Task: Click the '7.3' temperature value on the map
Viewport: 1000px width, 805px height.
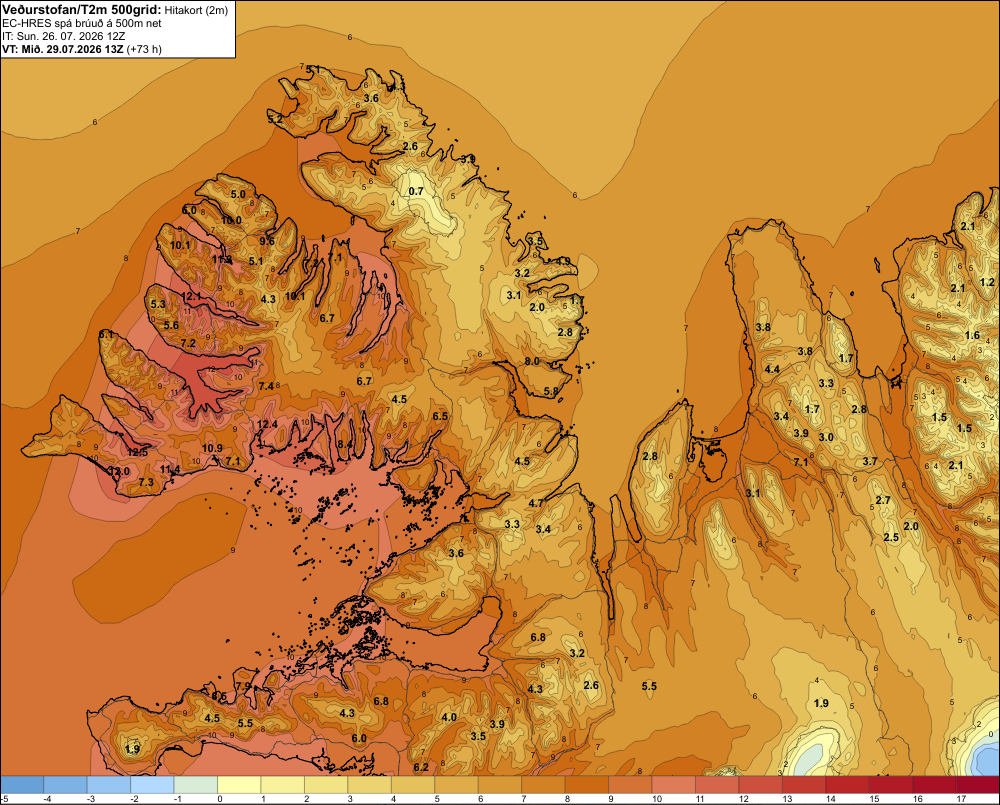Action: tap(146, 482)
